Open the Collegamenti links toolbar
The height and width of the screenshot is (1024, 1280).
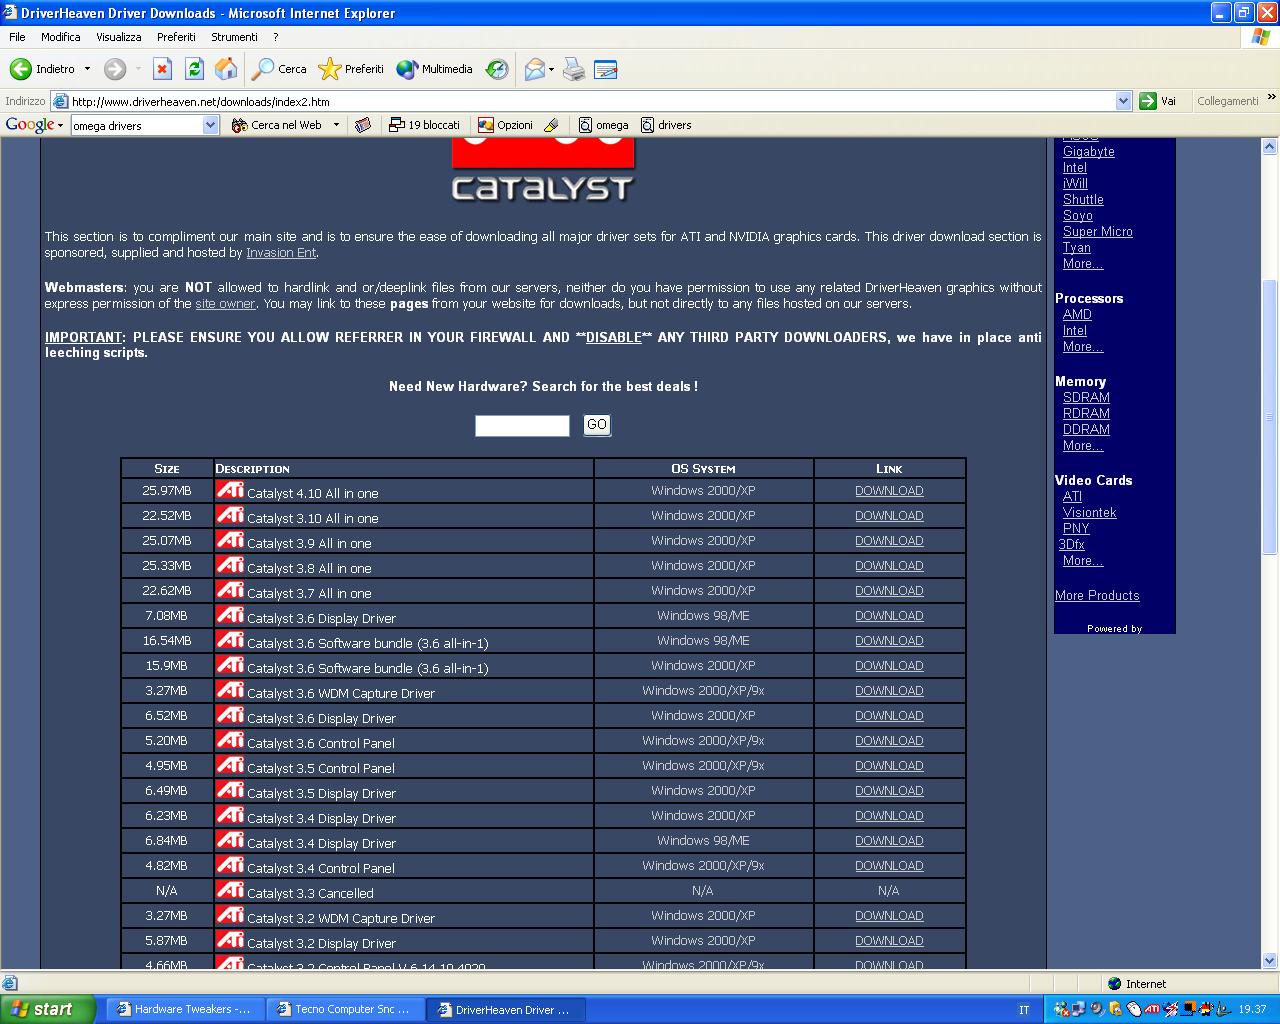tap(1227, 101)
